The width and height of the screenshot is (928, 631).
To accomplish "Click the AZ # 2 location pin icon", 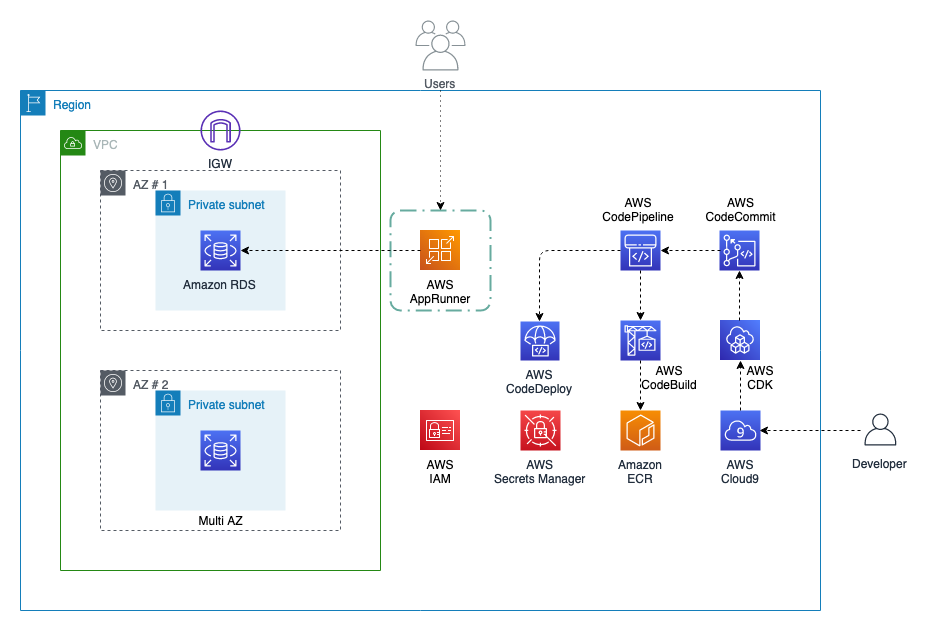I will click(x=112, y=383).
